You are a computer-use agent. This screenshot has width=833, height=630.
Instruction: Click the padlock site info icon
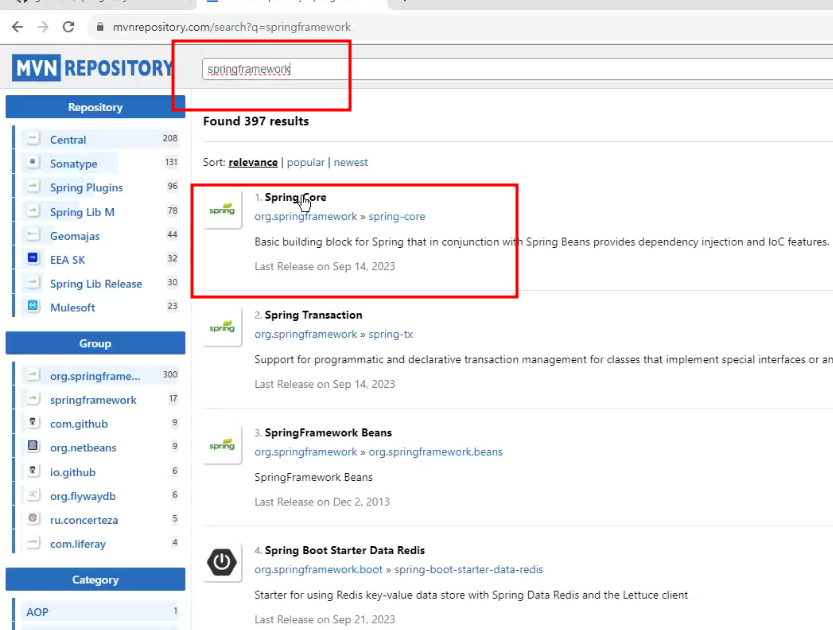pyautogui.click(x=100, y=27)
